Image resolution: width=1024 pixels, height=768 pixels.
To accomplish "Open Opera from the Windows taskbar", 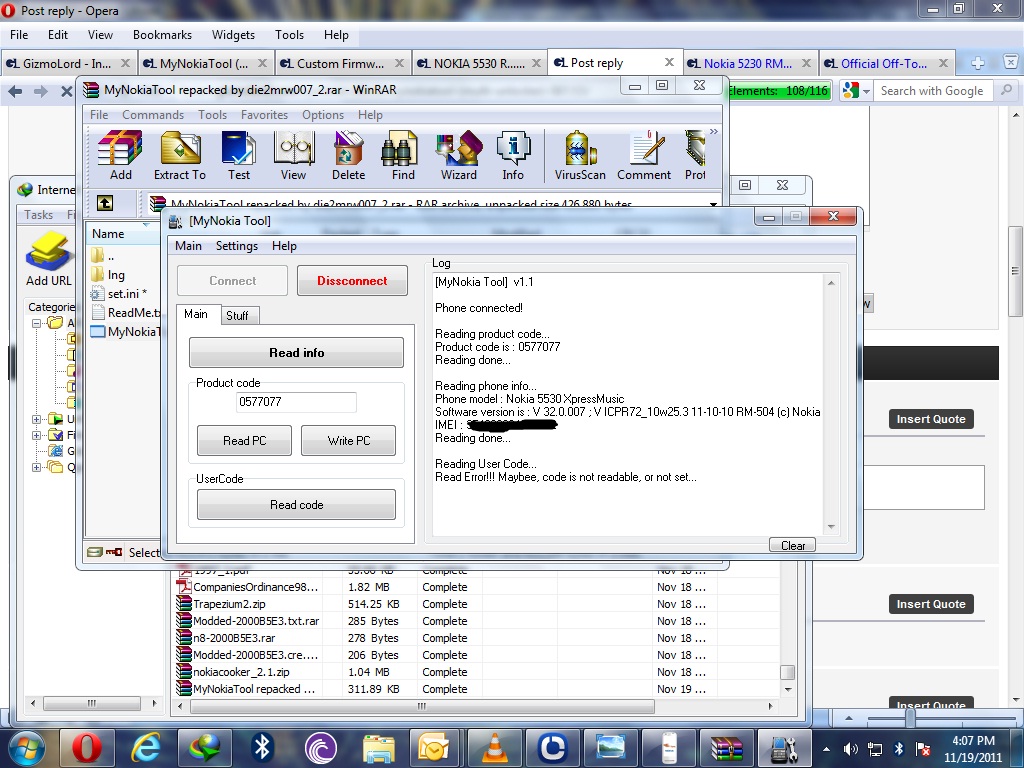I will (x=87, y=747).
